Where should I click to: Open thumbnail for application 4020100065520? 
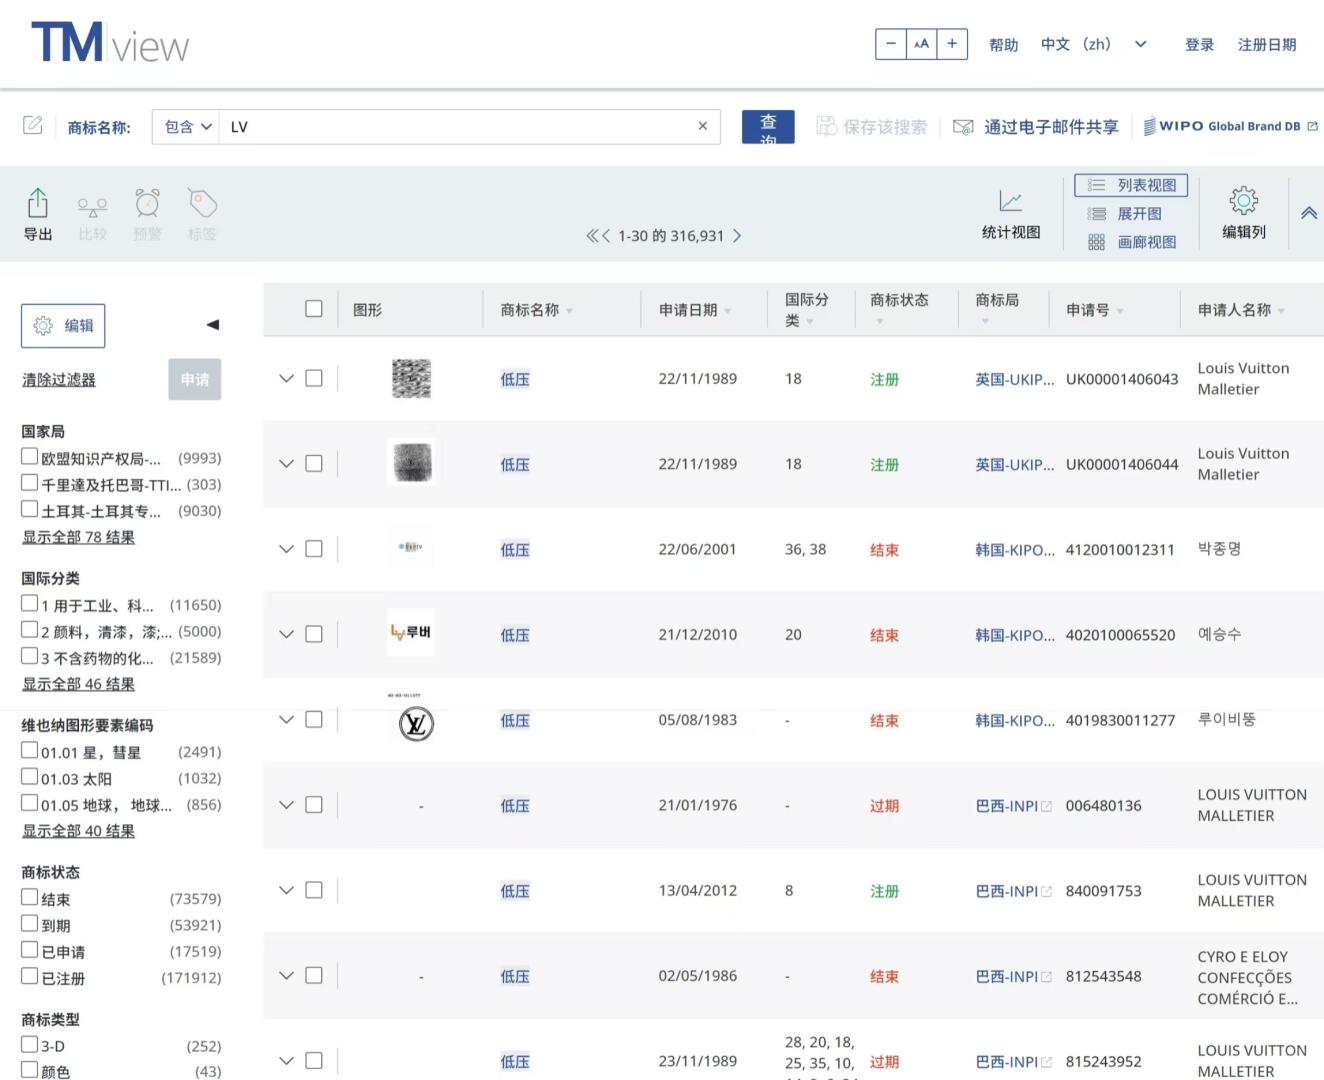(x=411, y=632)
